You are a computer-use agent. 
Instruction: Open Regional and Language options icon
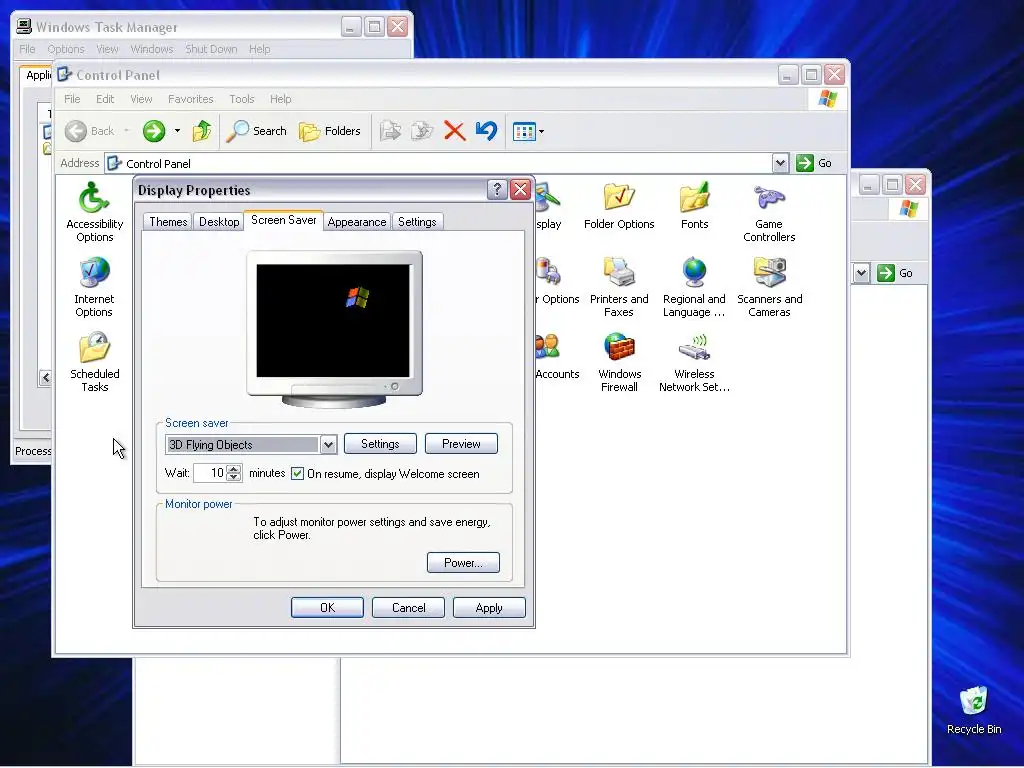[694, 287]
